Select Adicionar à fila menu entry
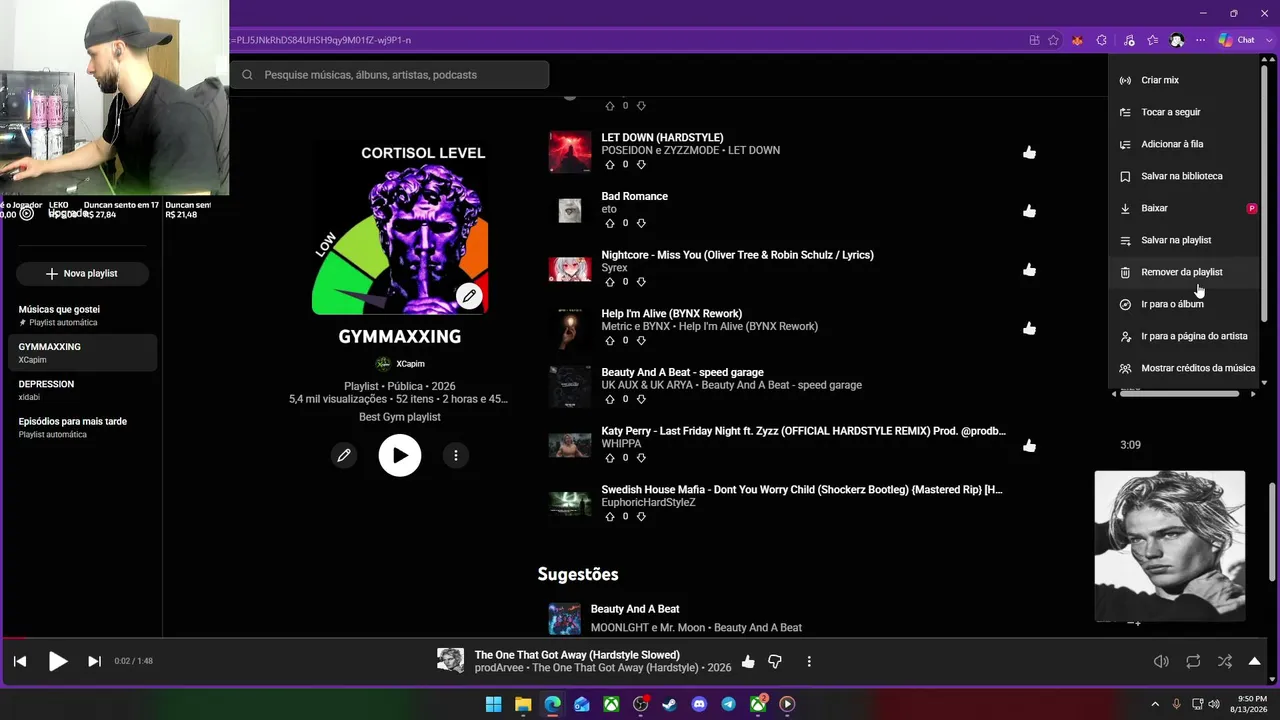The height and width of the screenshot is (720, 1280). (1182, 144)
